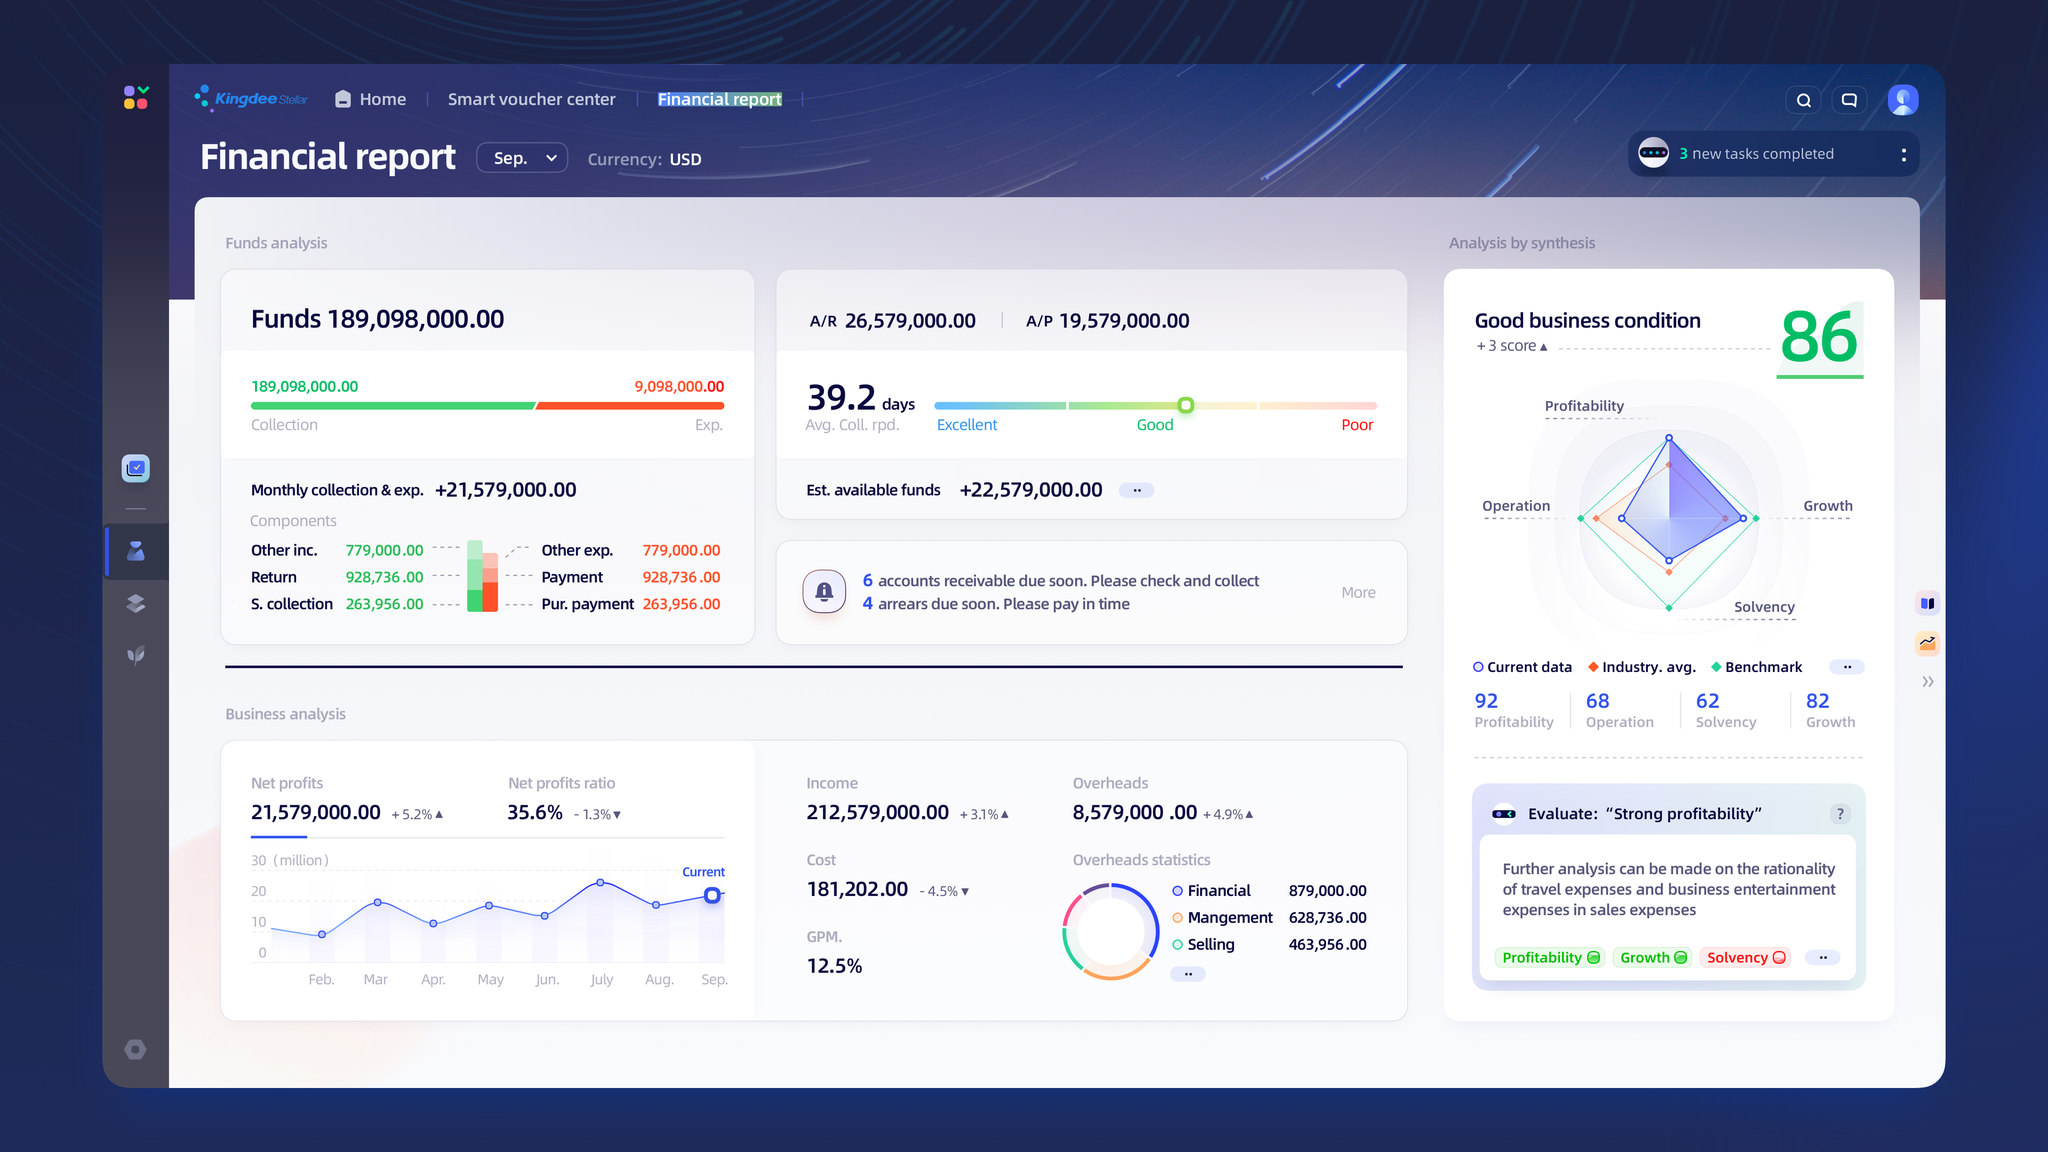Select the sidebar person icon

pos(136,551)
